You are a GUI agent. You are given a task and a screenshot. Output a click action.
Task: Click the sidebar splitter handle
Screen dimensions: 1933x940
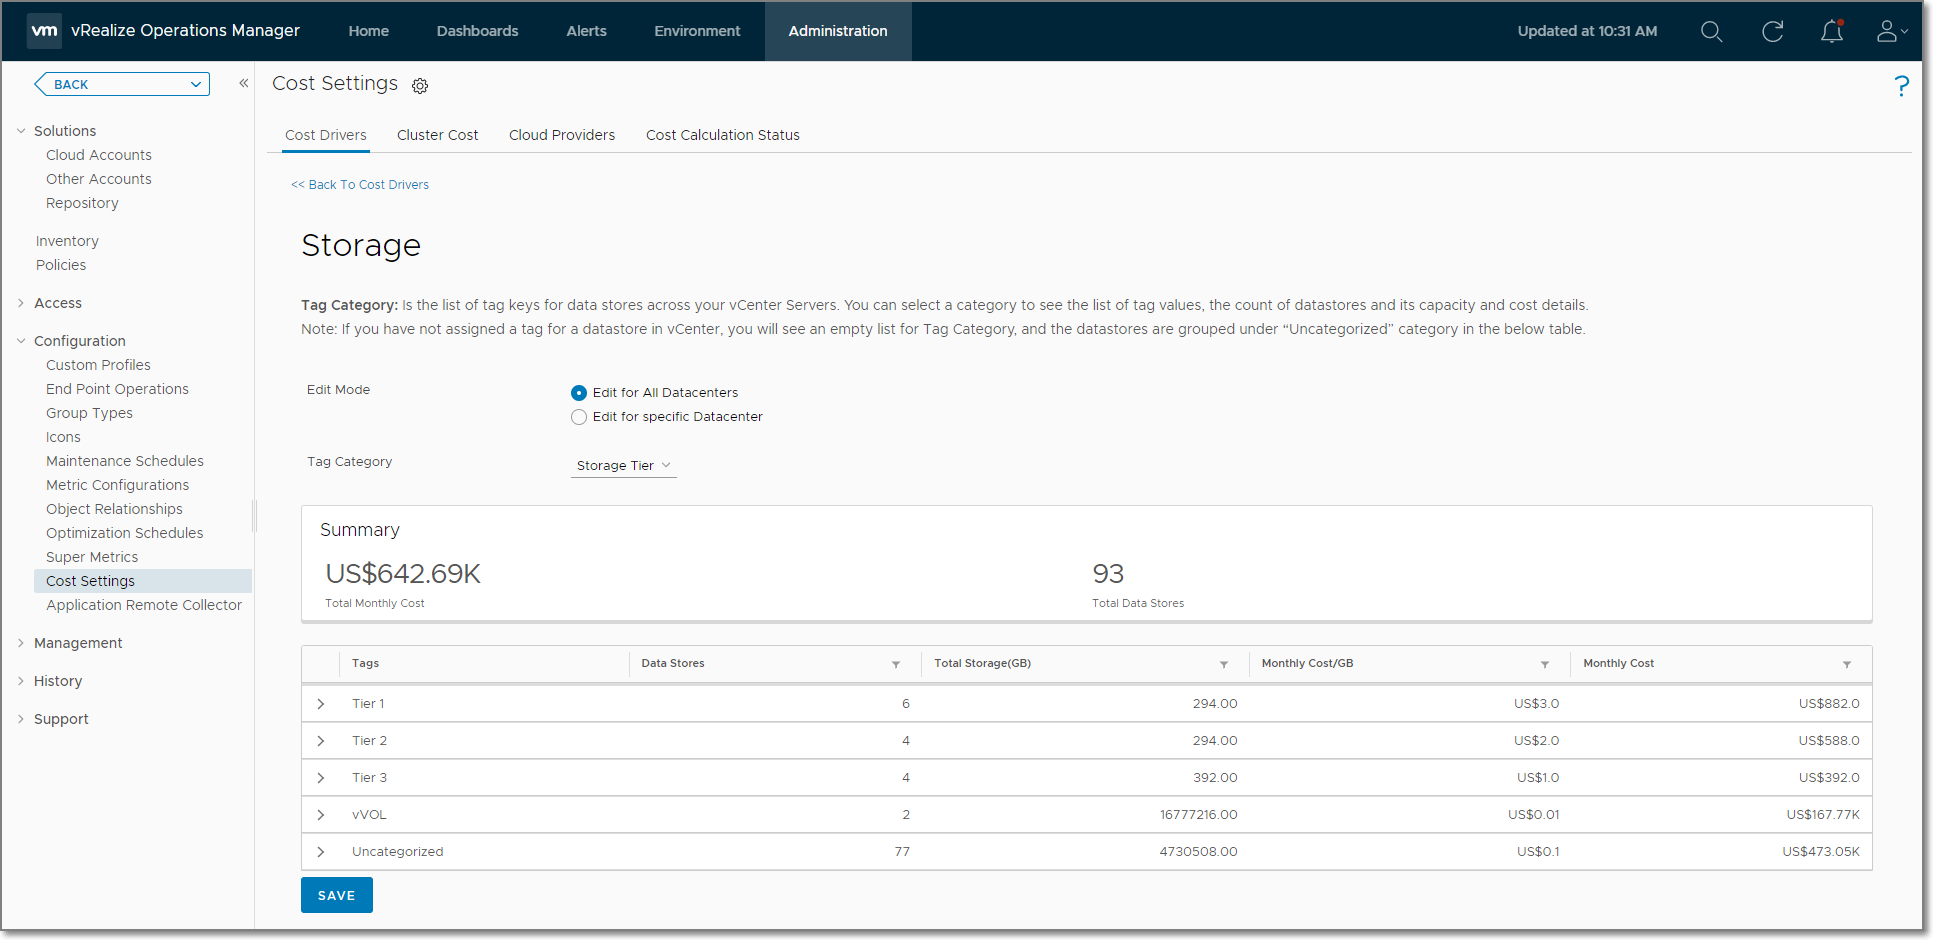[254, 515]
